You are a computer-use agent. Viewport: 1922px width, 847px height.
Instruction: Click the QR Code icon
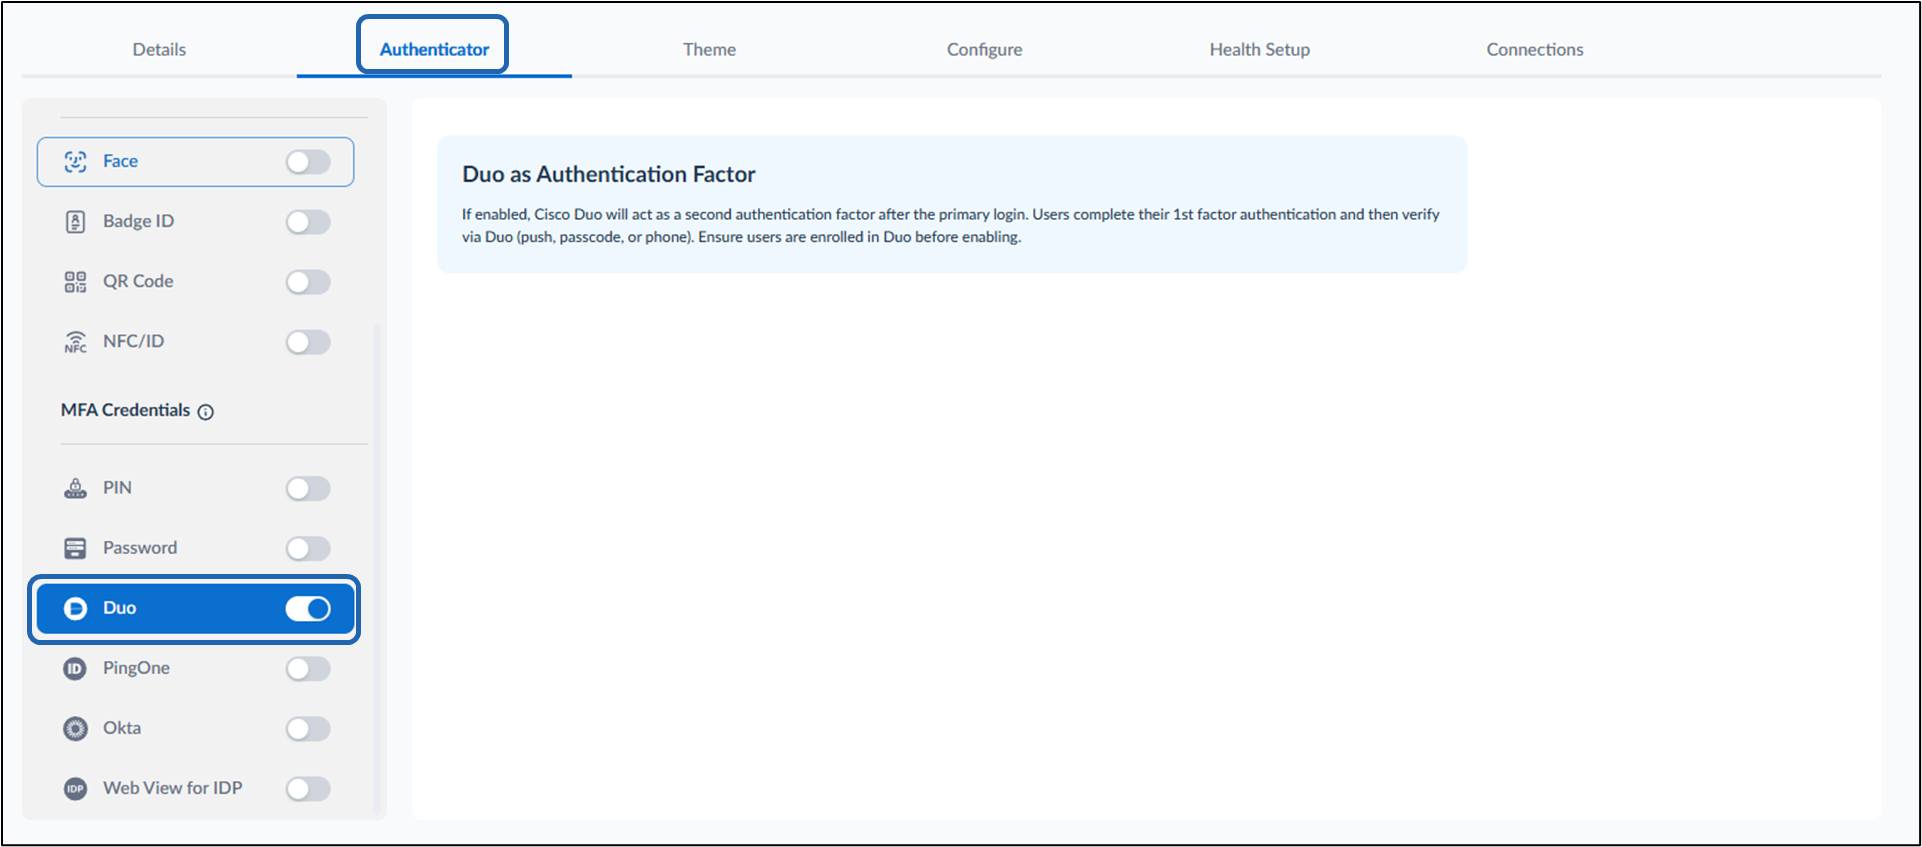75,282
